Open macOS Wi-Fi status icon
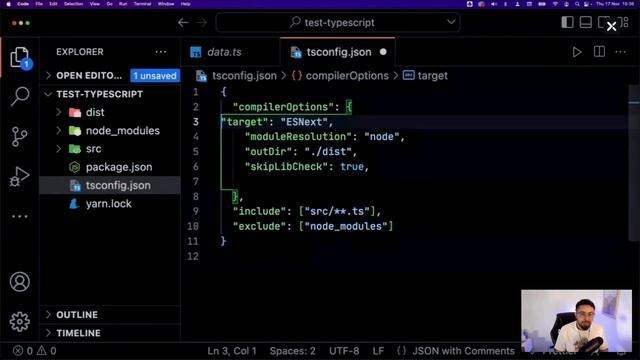 tap(555, 4)
